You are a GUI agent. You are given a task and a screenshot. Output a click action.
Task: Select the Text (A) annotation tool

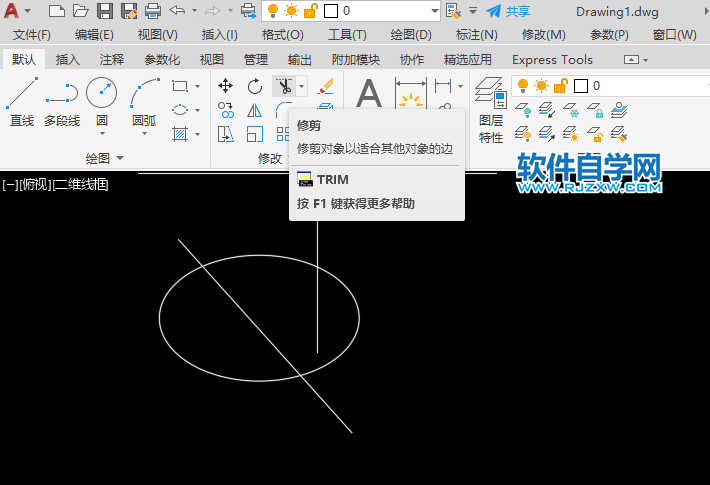(370, 96)
